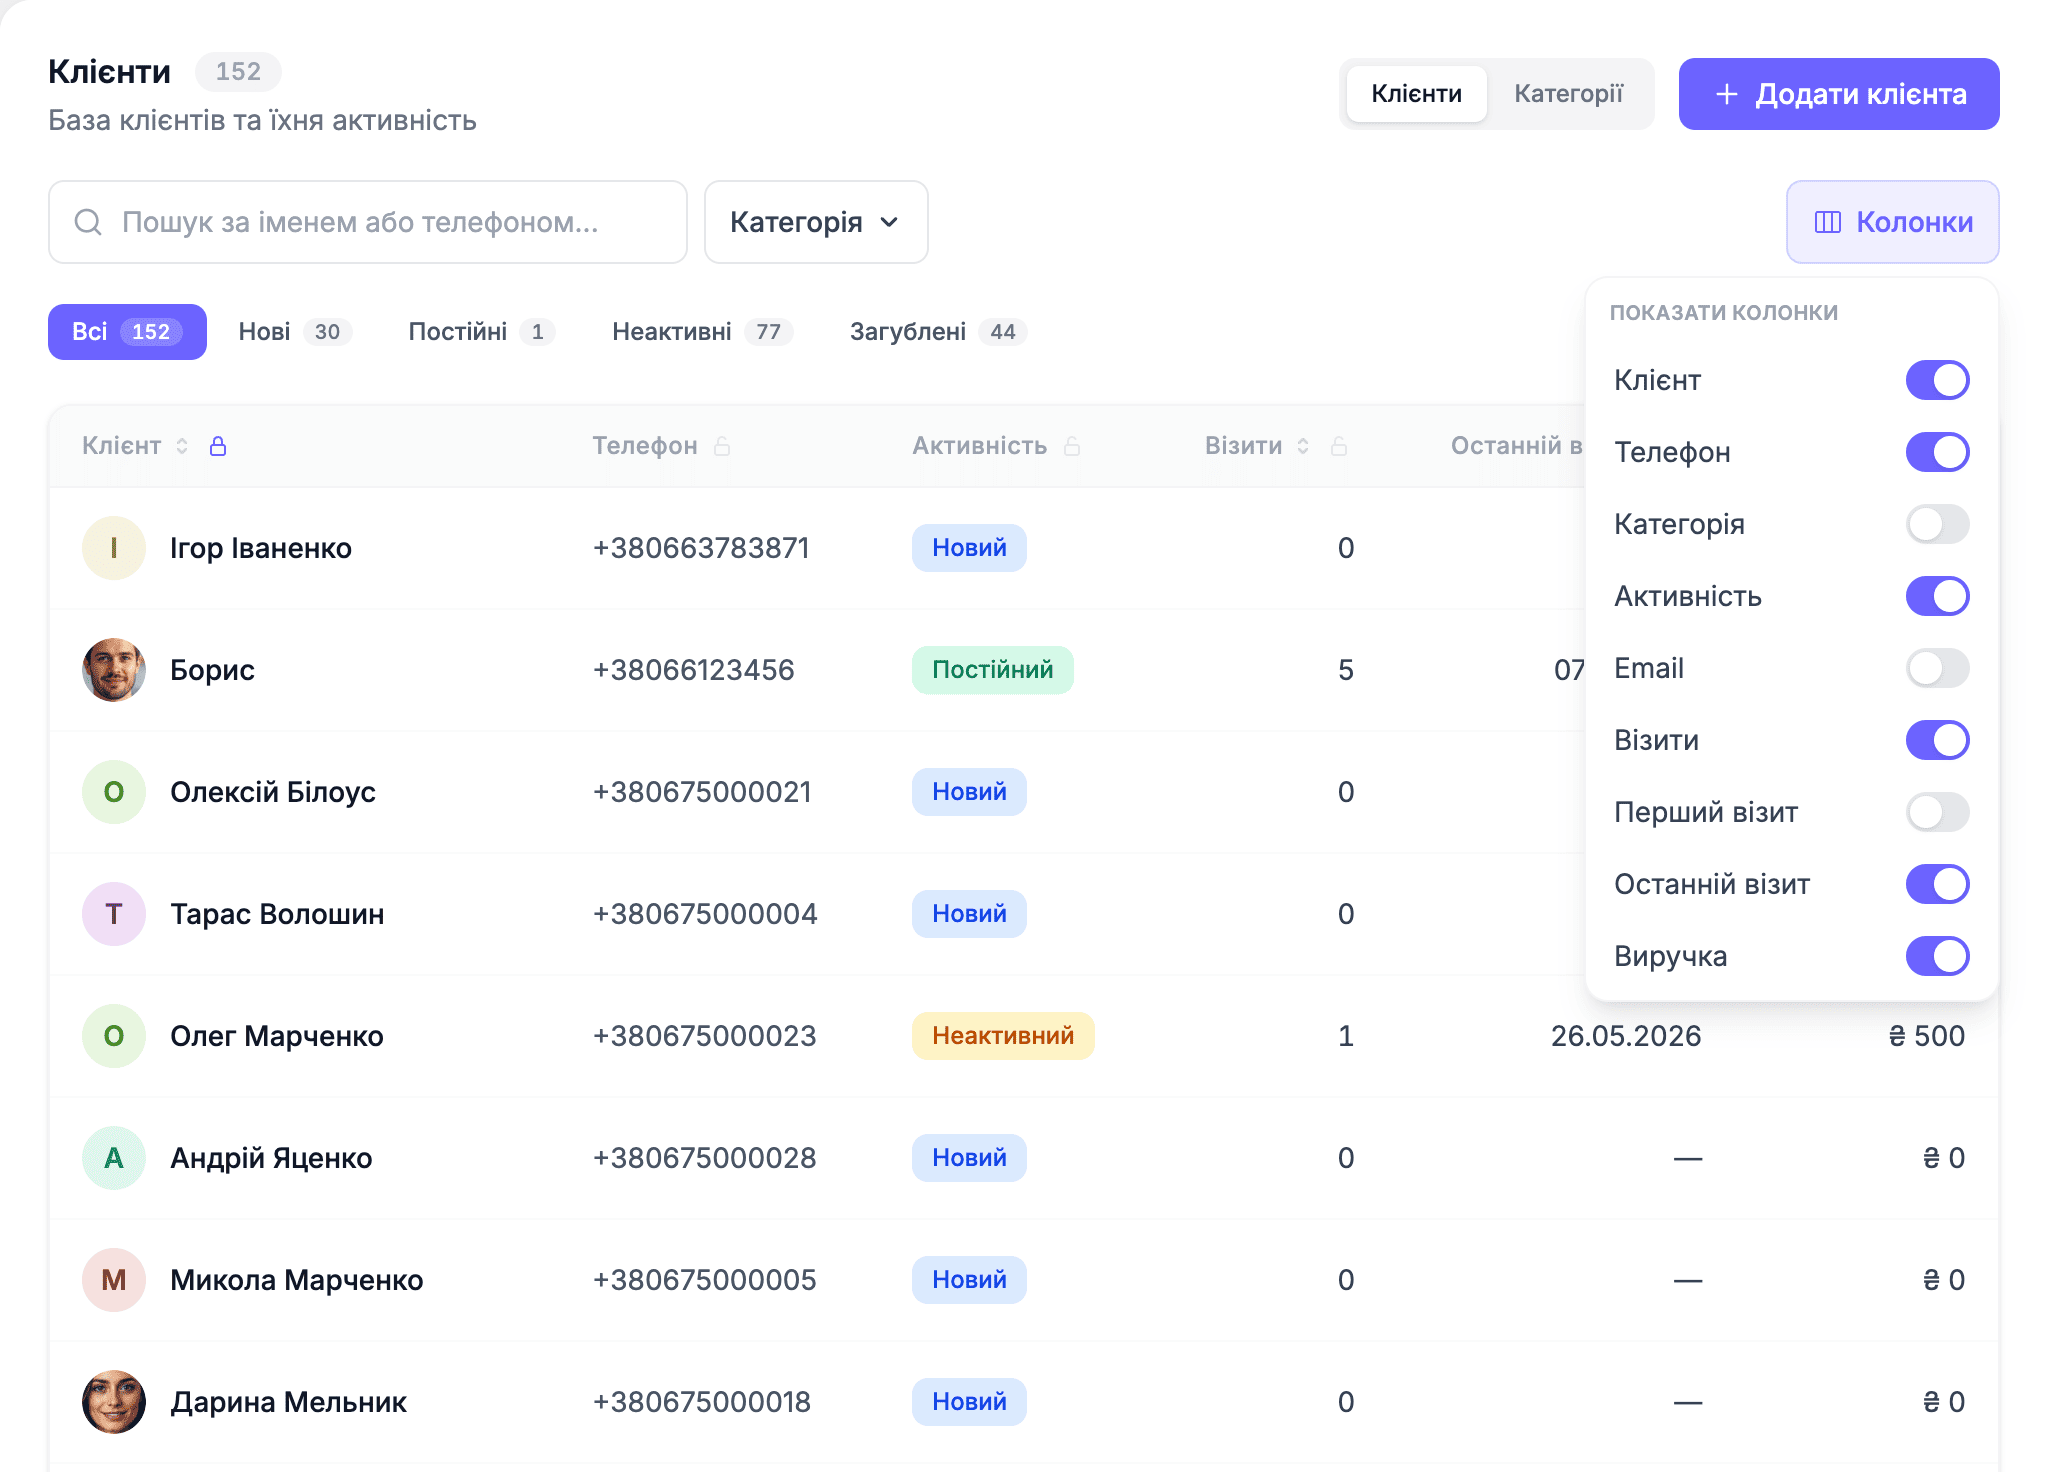Open Борис's avatar photo
This screenshot has height=1472, width=2048.
(x=114, y=670)
